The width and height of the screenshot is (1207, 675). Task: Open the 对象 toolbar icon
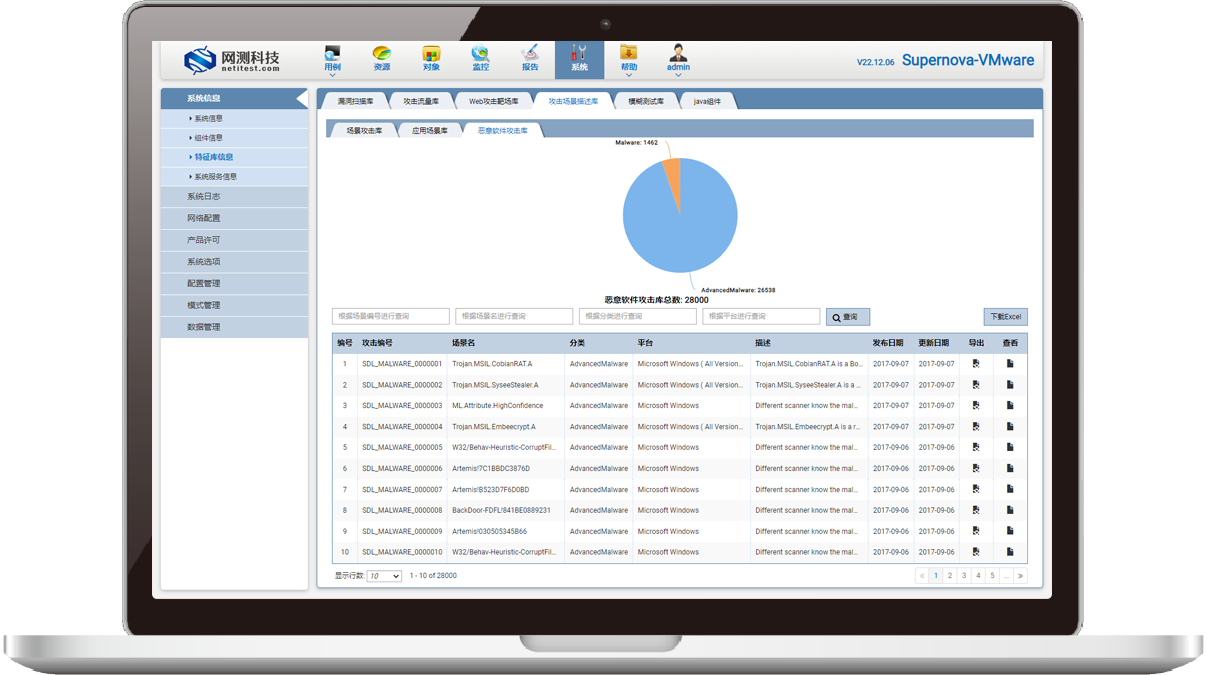(431, 58)
